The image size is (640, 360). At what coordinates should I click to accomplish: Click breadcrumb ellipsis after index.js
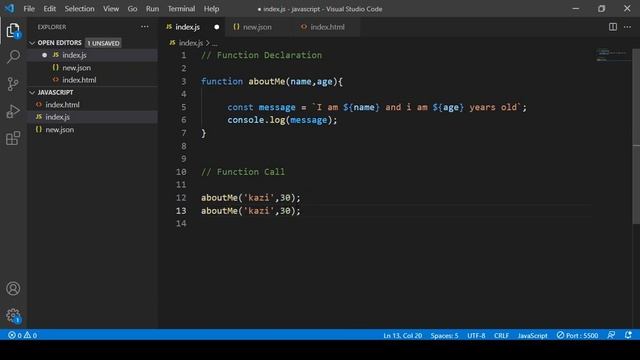pyautogui.click(x=215, y=43)
